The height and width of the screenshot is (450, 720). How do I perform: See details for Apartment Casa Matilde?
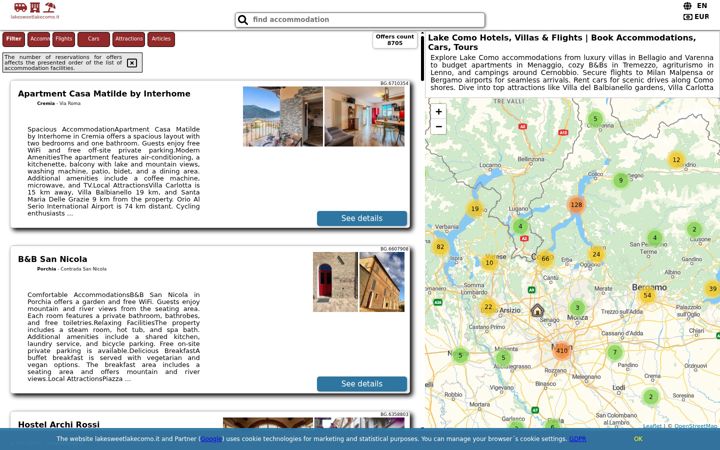coord(362,219)
